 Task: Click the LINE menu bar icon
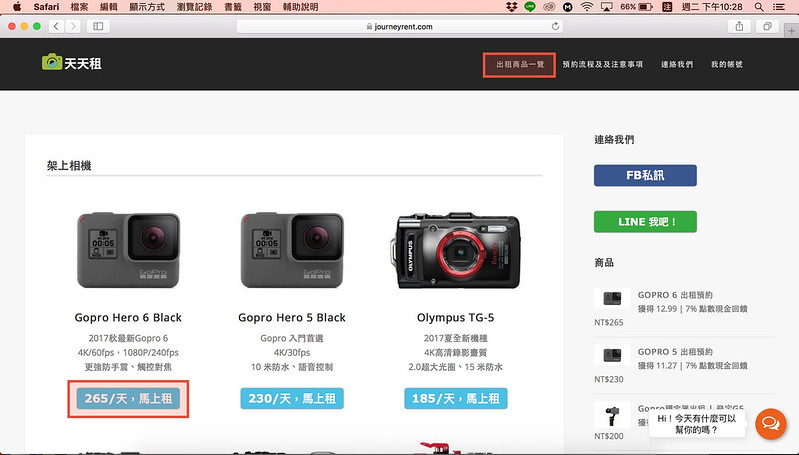(x=530, y=7)
